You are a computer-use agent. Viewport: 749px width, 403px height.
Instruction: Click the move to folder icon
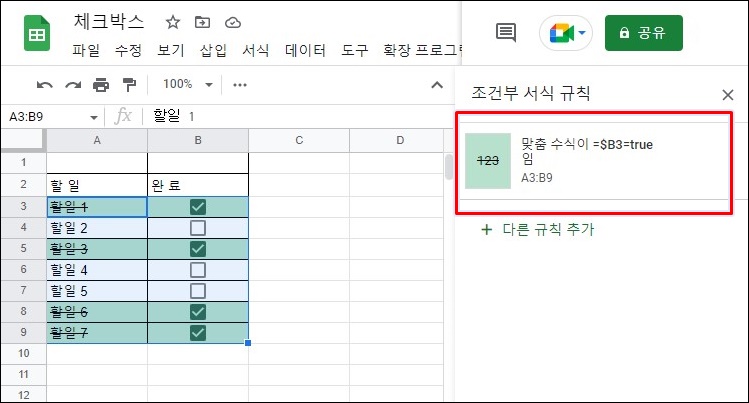tap(202, 22)
